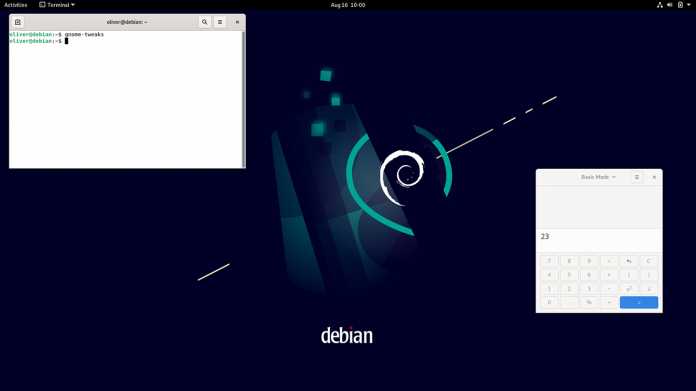Screen dimensions: 696x391
Task: Open the network status icon in the top bar
Action: (x=660, y=5)
